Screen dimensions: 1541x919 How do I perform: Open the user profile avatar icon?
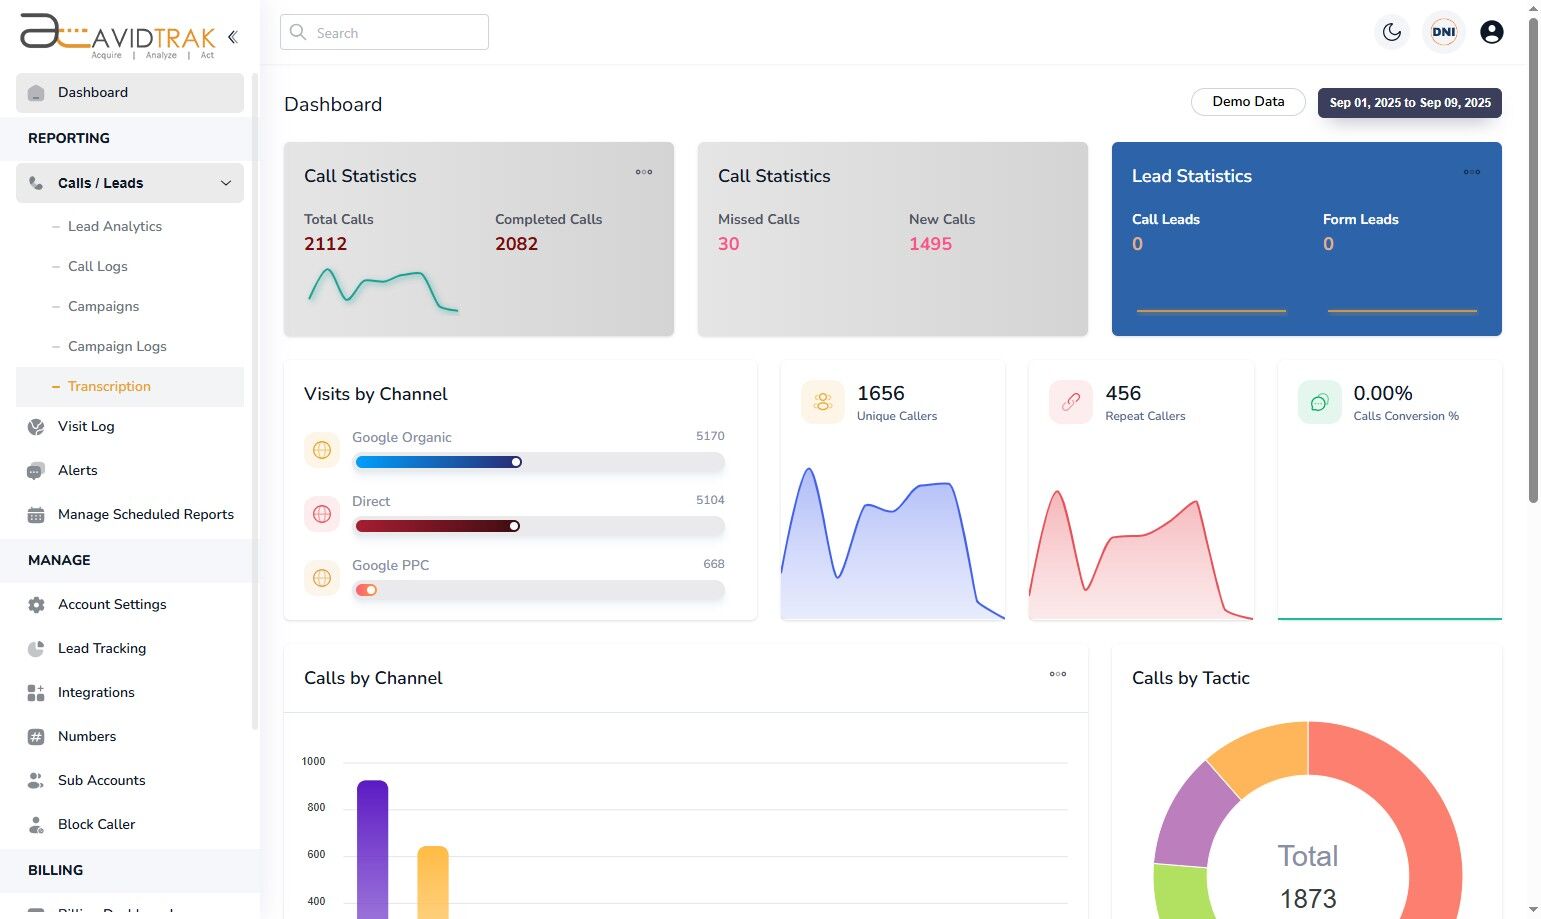point(1491,32)
